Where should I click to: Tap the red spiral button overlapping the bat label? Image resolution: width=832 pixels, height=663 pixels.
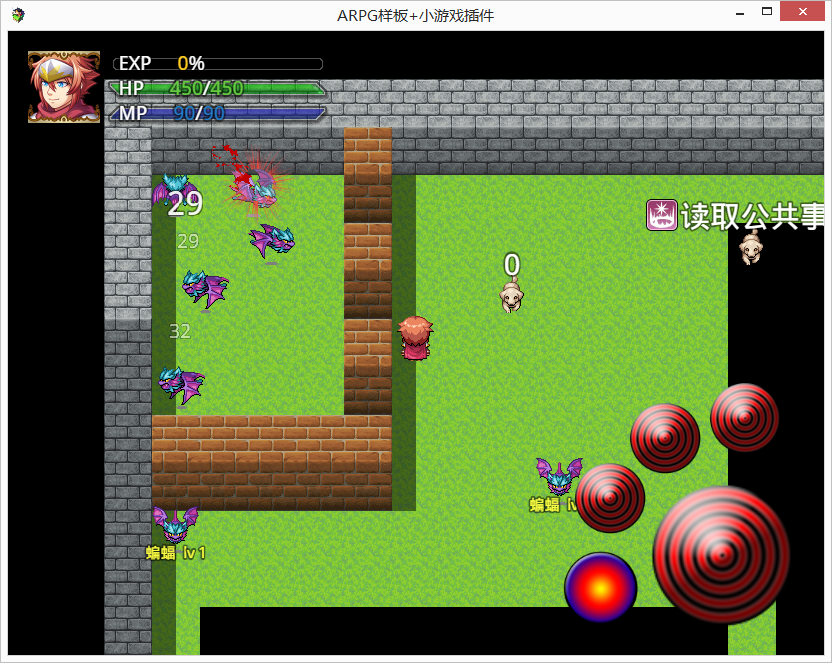tap(610, 498)
